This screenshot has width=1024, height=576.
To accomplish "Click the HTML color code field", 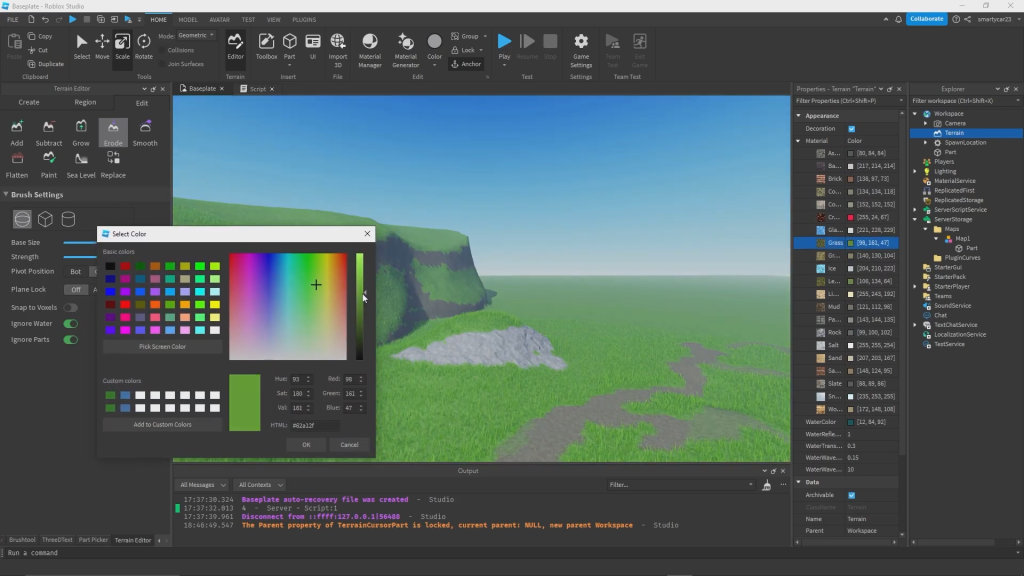I will [x=315, y=425].
